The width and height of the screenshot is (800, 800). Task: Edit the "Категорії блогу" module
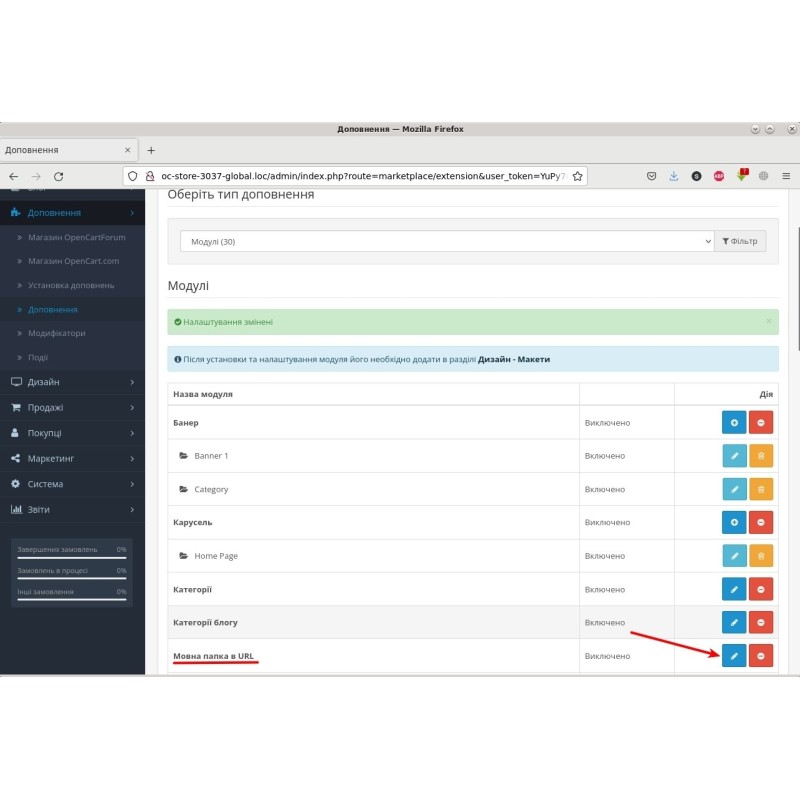coord(733,622)
